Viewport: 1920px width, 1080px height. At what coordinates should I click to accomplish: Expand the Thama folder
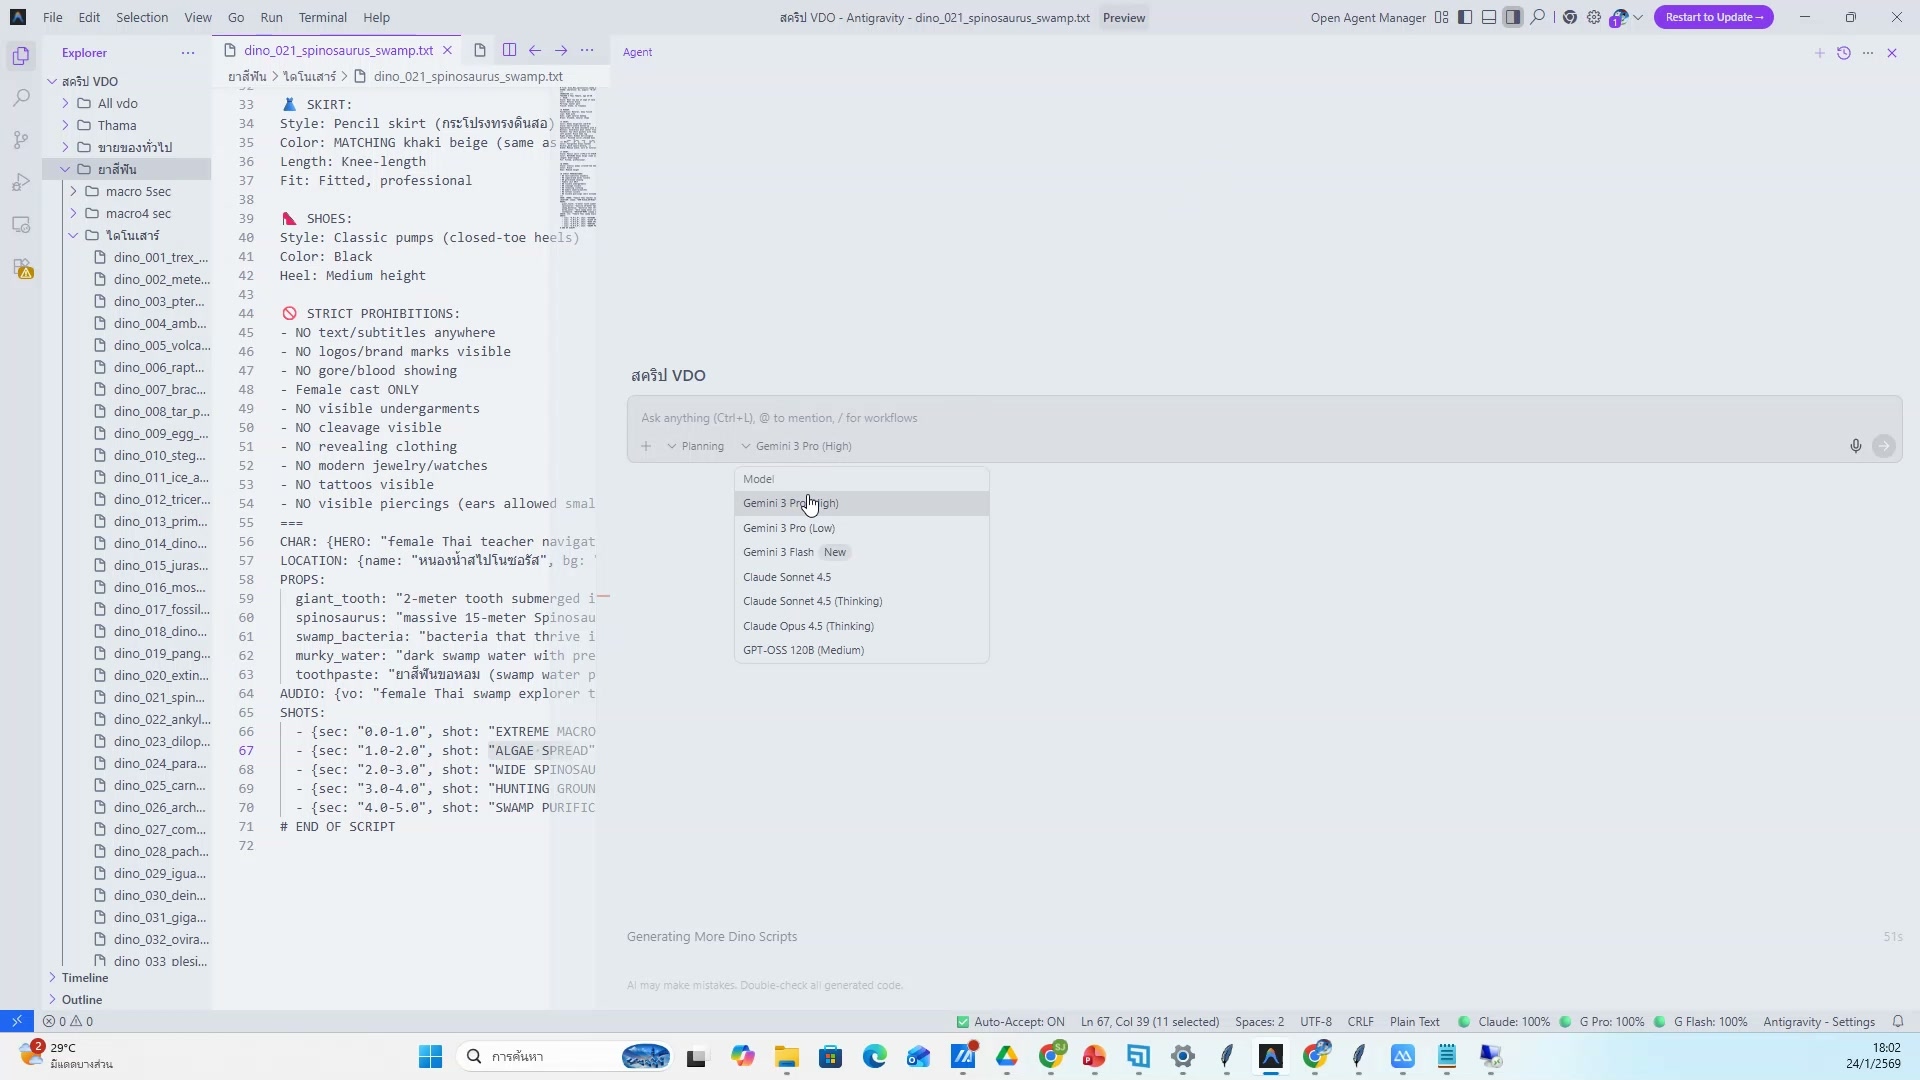(x=116, y=125)
